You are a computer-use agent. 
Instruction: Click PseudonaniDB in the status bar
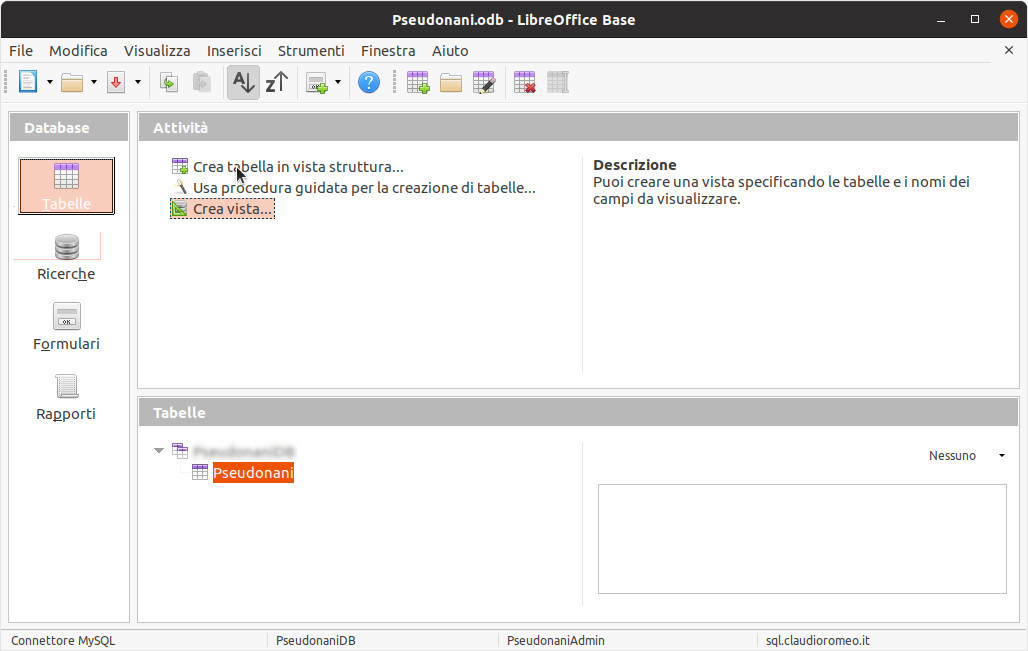[316, 641]
